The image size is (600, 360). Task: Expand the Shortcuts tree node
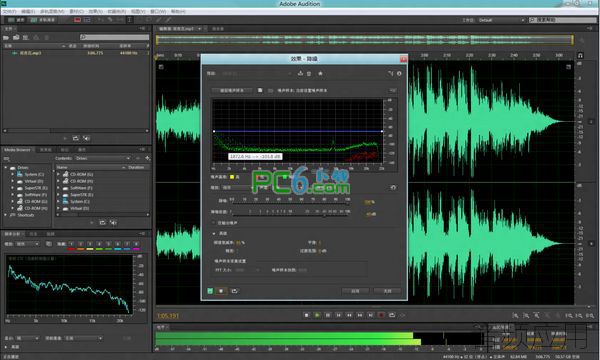(x=6, y=215)
